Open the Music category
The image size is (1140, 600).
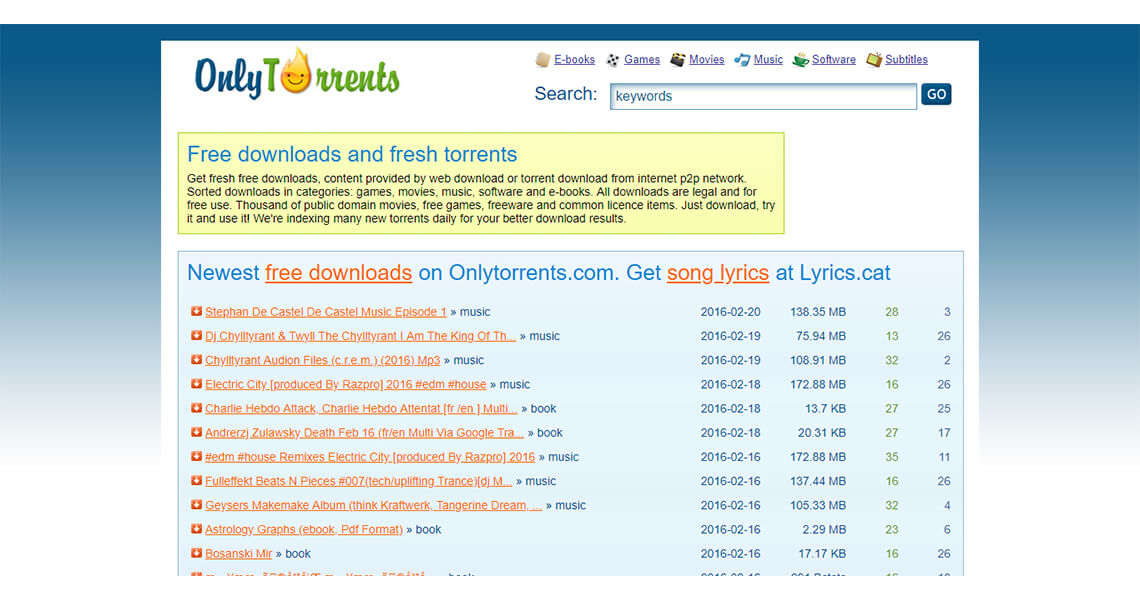click(768, 60)
